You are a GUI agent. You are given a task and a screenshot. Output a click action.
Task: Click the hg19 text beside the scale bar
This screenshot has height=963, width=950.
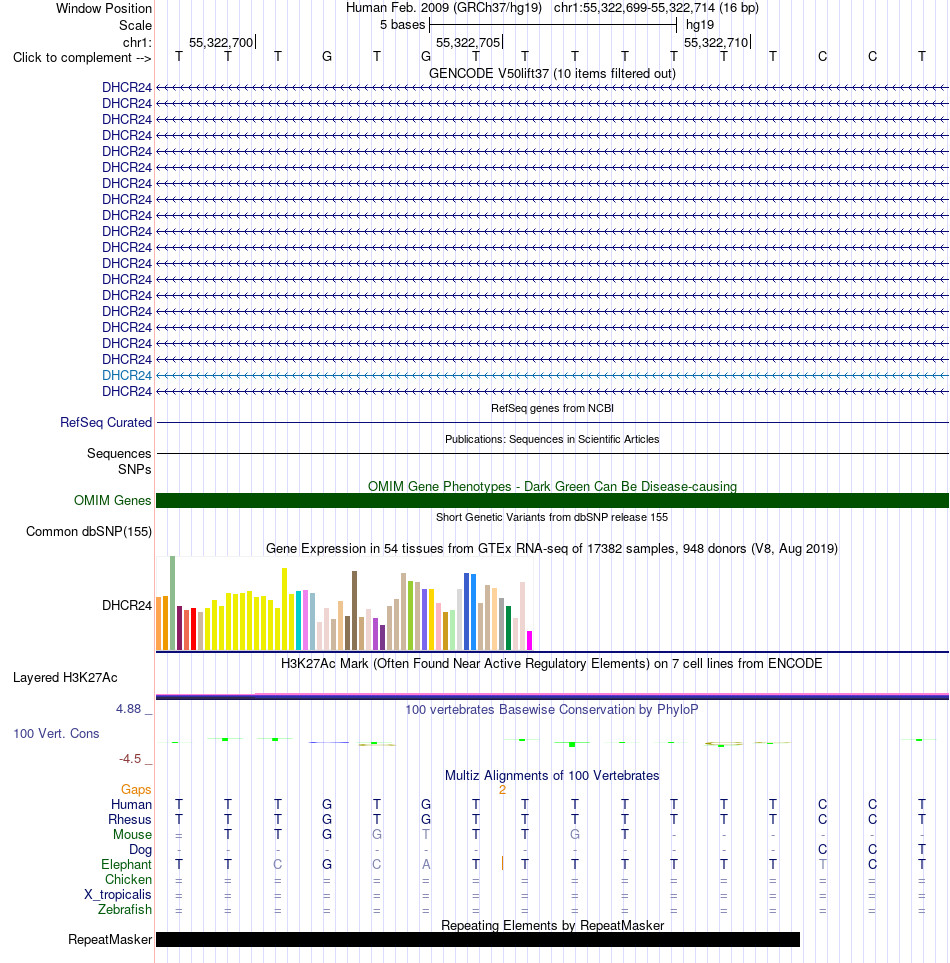[x=700, y=25]
